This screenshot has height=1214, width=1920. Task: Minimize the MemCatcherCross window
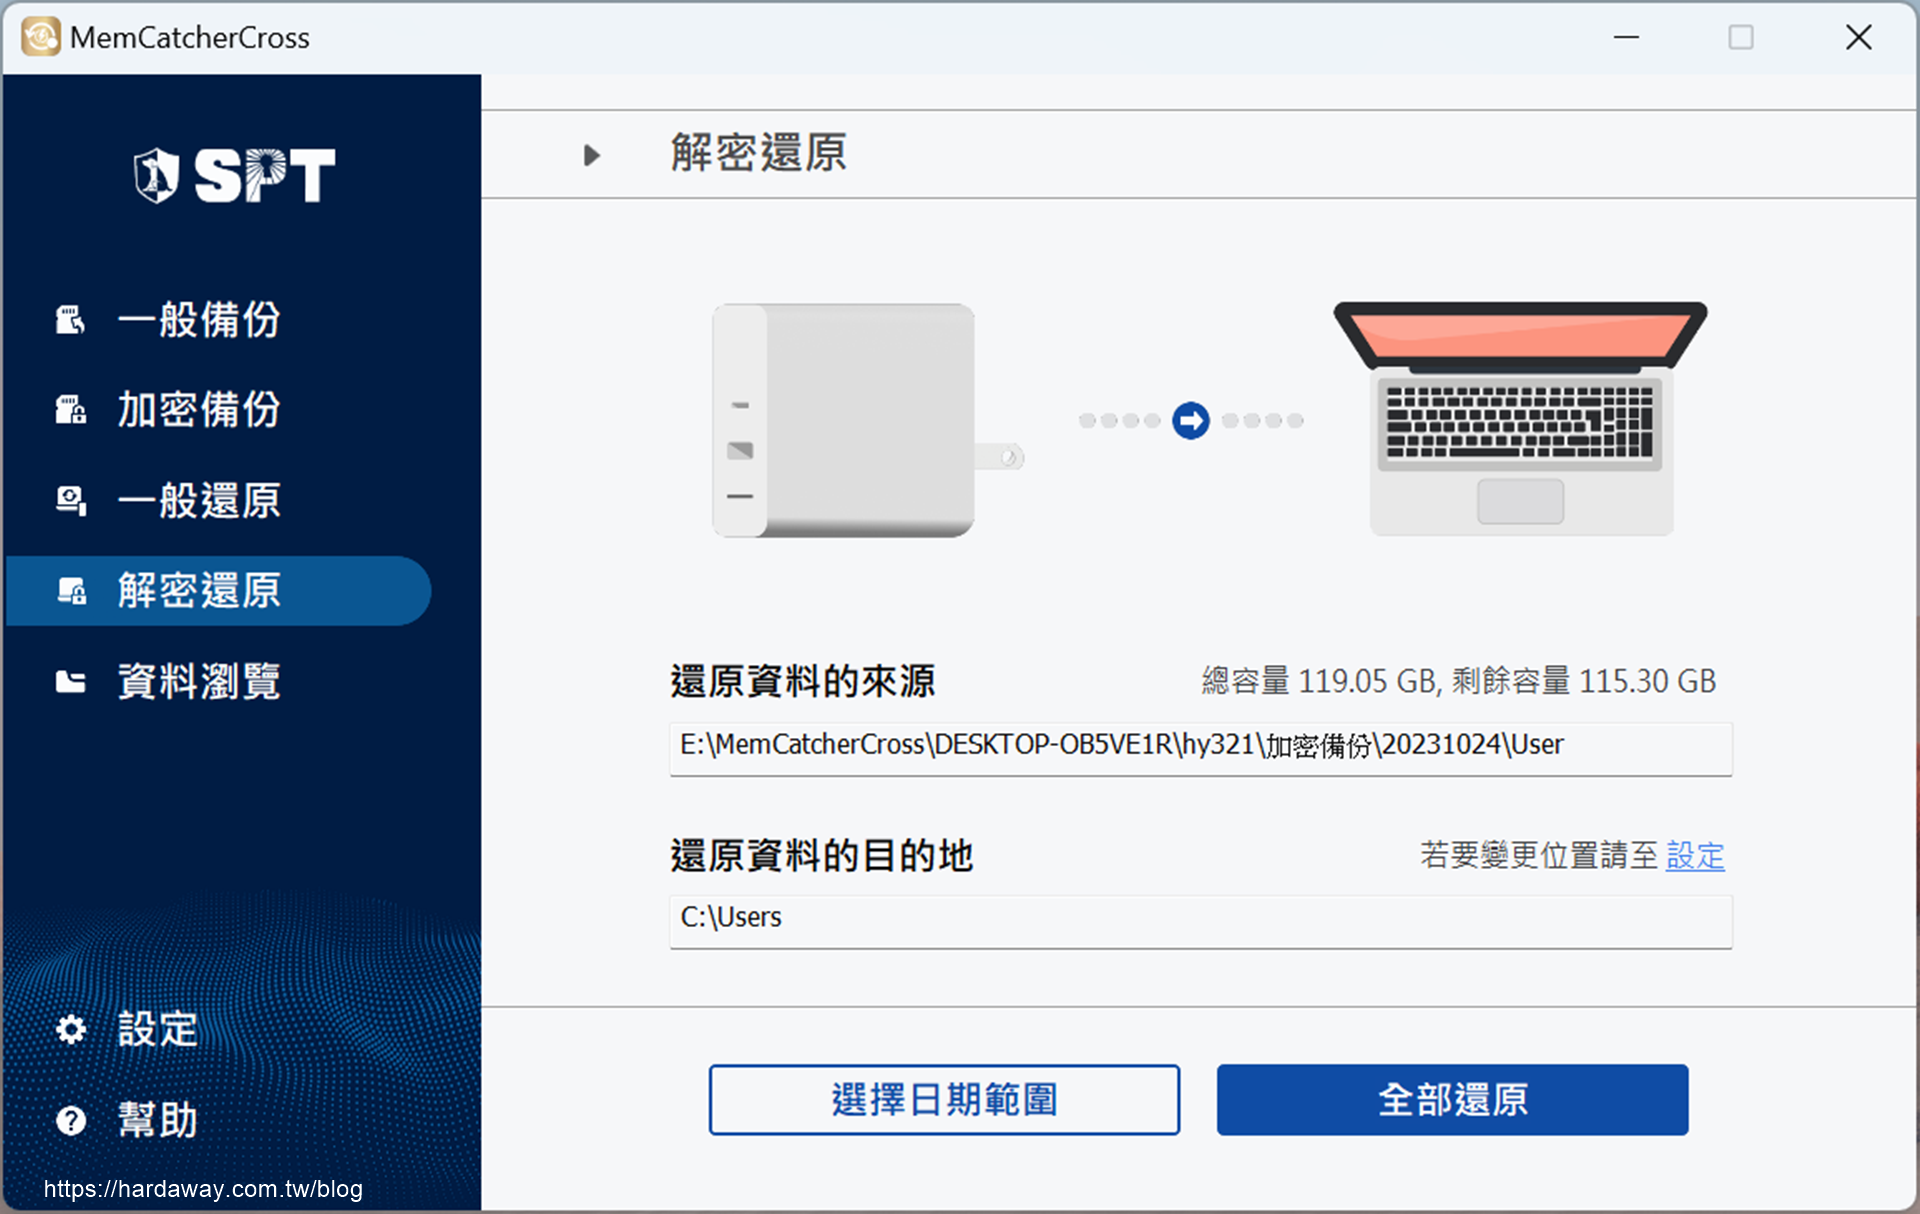point(1626,37)
